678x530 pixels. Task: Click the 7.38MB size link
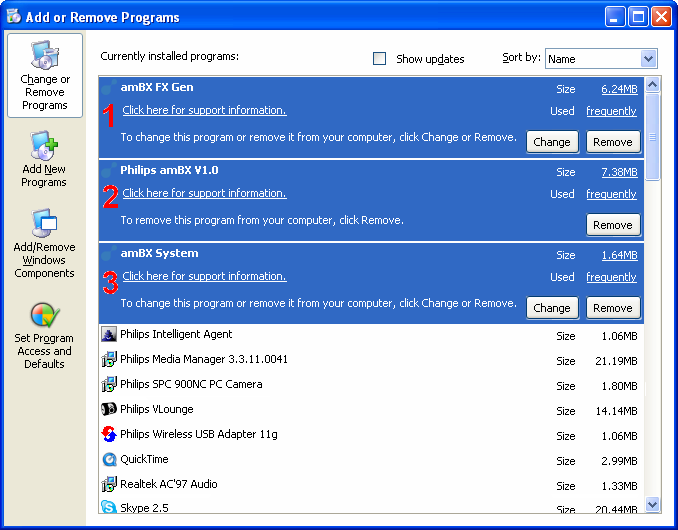coord(619,172)
